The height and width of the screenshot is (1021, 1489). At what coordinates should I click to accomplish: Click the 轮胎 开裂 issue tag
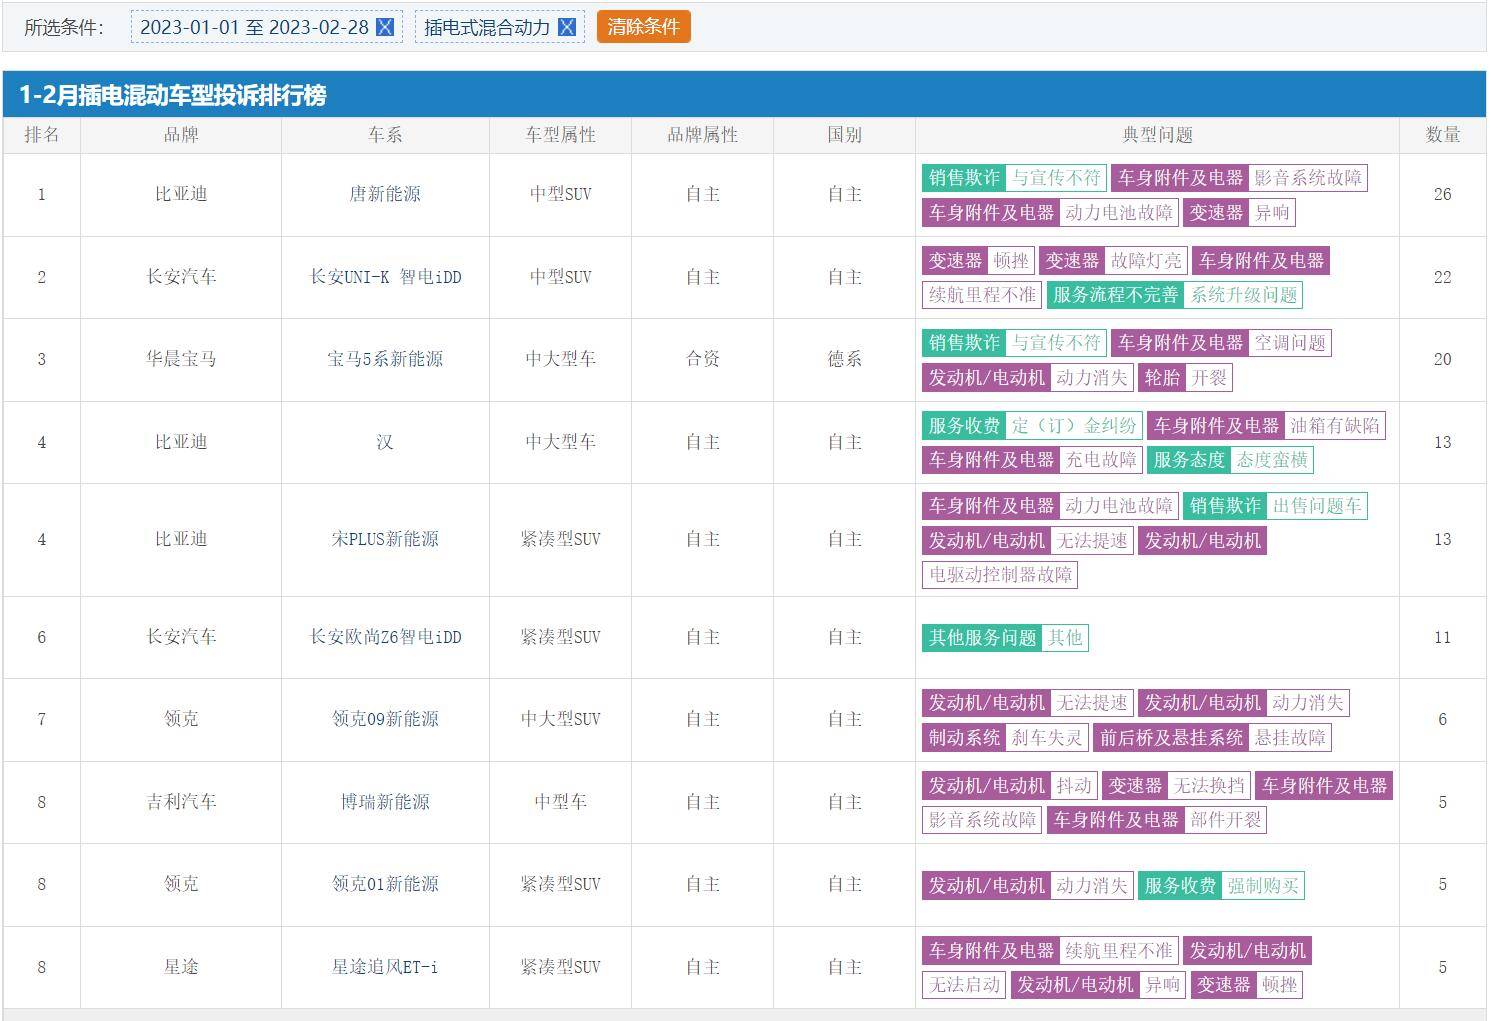coord(1185,378)
